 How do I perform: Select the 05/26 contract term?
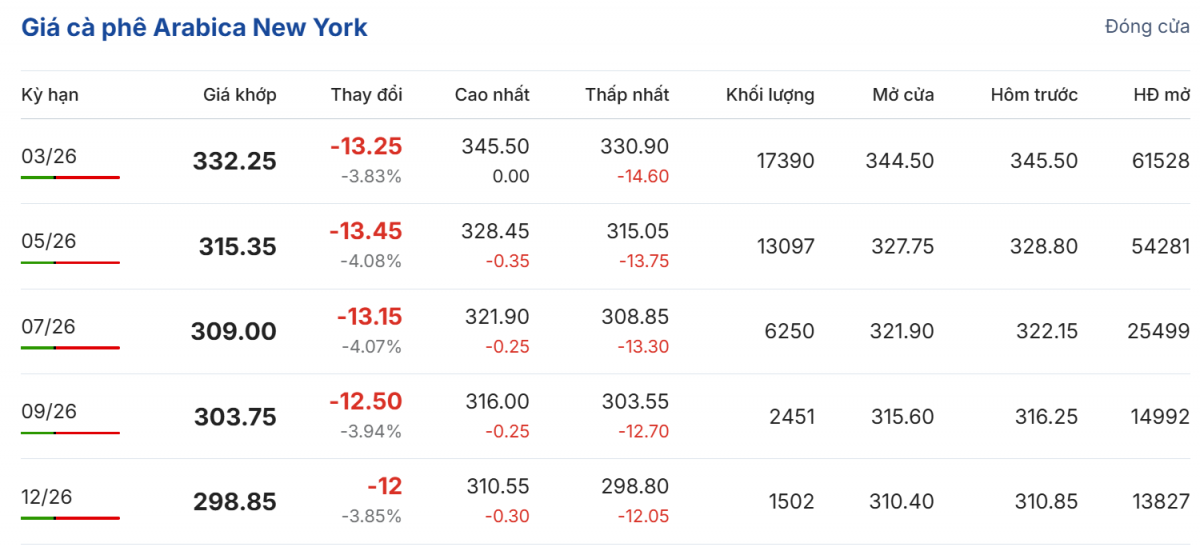(x=49, y=241)
